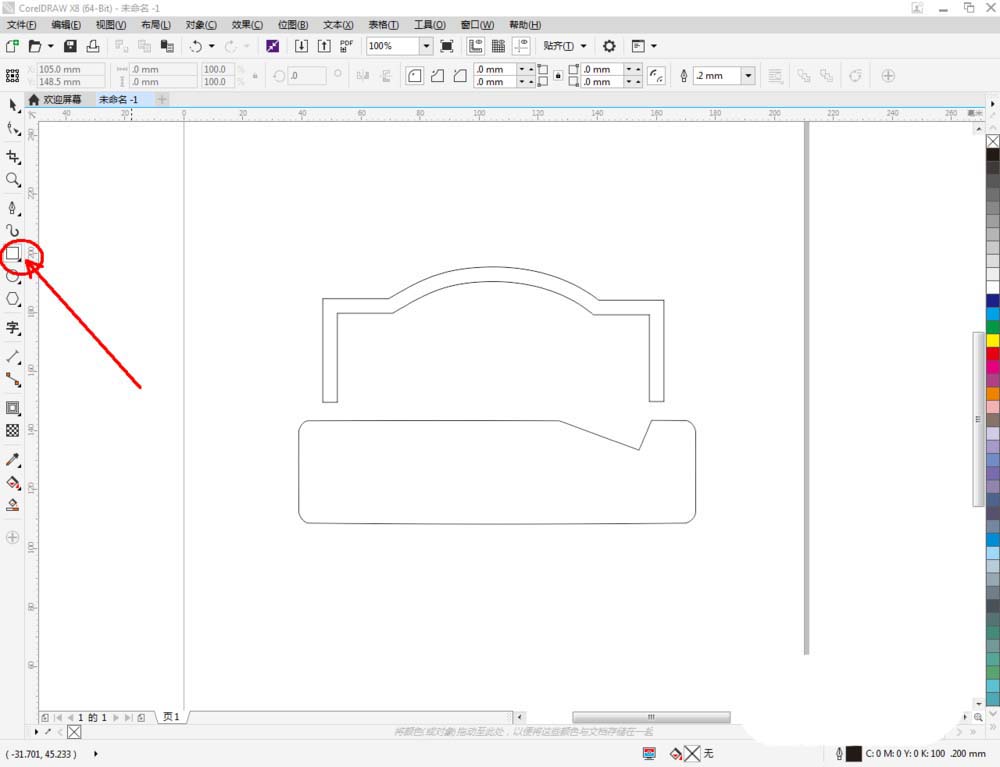This screenshot has width=1000, height=767.
Task: Click the Publish to PDF icon
Action: click(x=346, y=46)
